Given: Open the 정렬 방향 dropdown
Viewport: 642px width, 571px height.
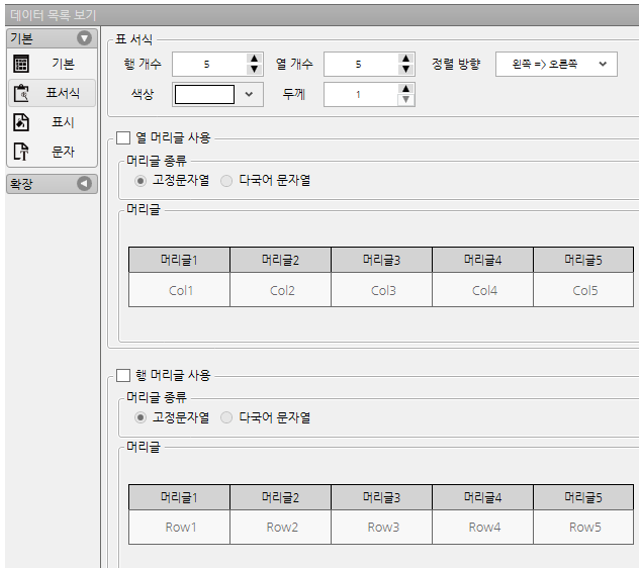Looking at the screenshot, I should (x=556, y=64).
